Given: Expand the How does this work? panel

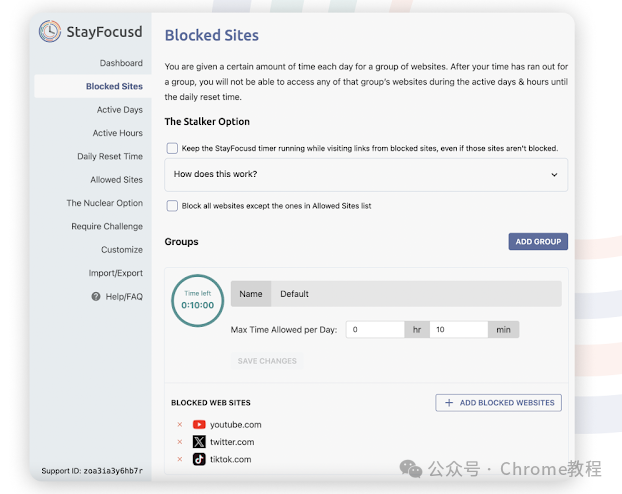Looking at the screenshot, I should point(366,175).
